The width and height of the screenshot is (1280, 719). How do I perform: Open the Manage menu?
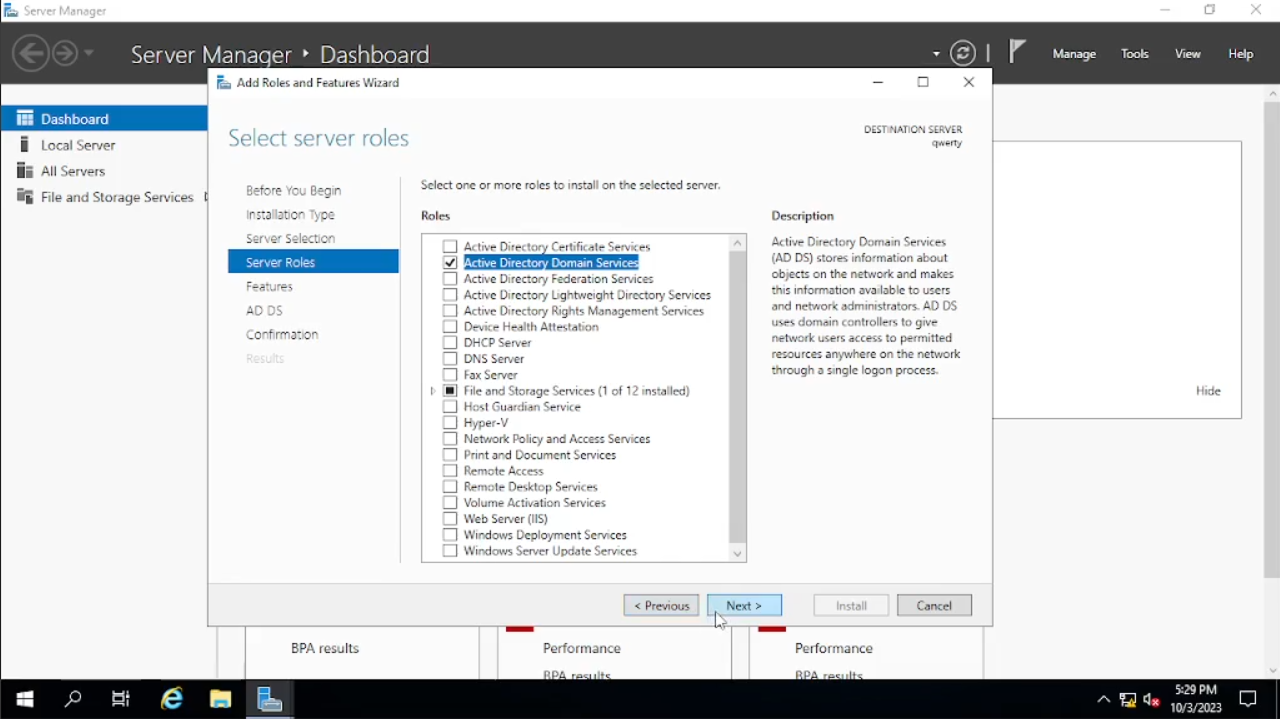pos(1074,54)
